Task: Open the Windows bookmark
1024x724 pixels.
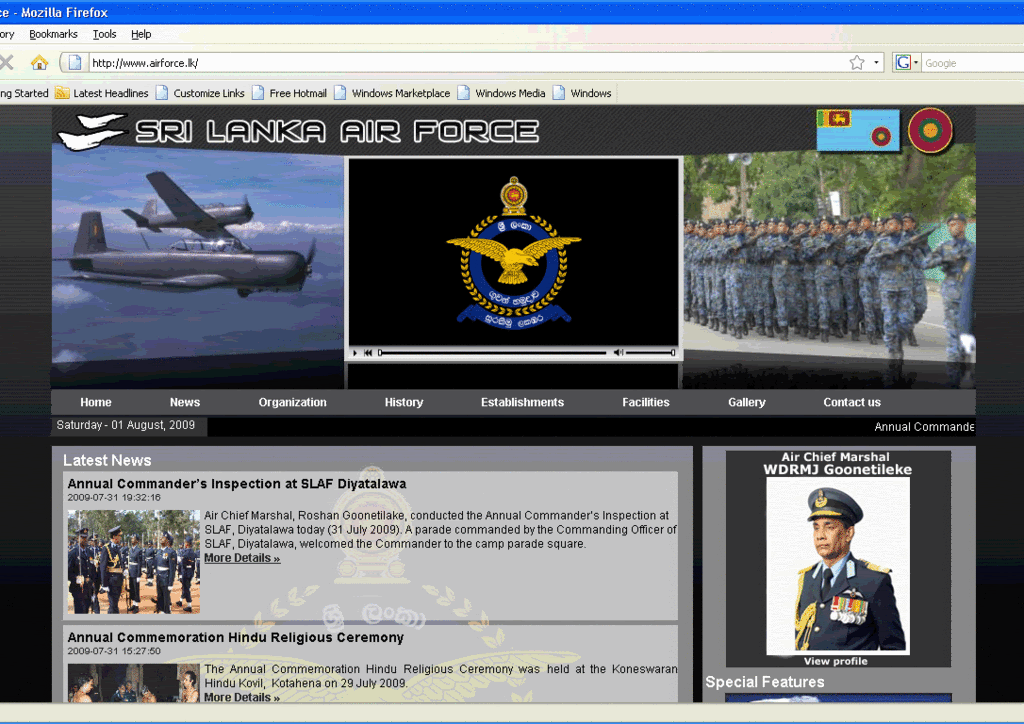Action: pyautogui.click(x=583, y=93)
